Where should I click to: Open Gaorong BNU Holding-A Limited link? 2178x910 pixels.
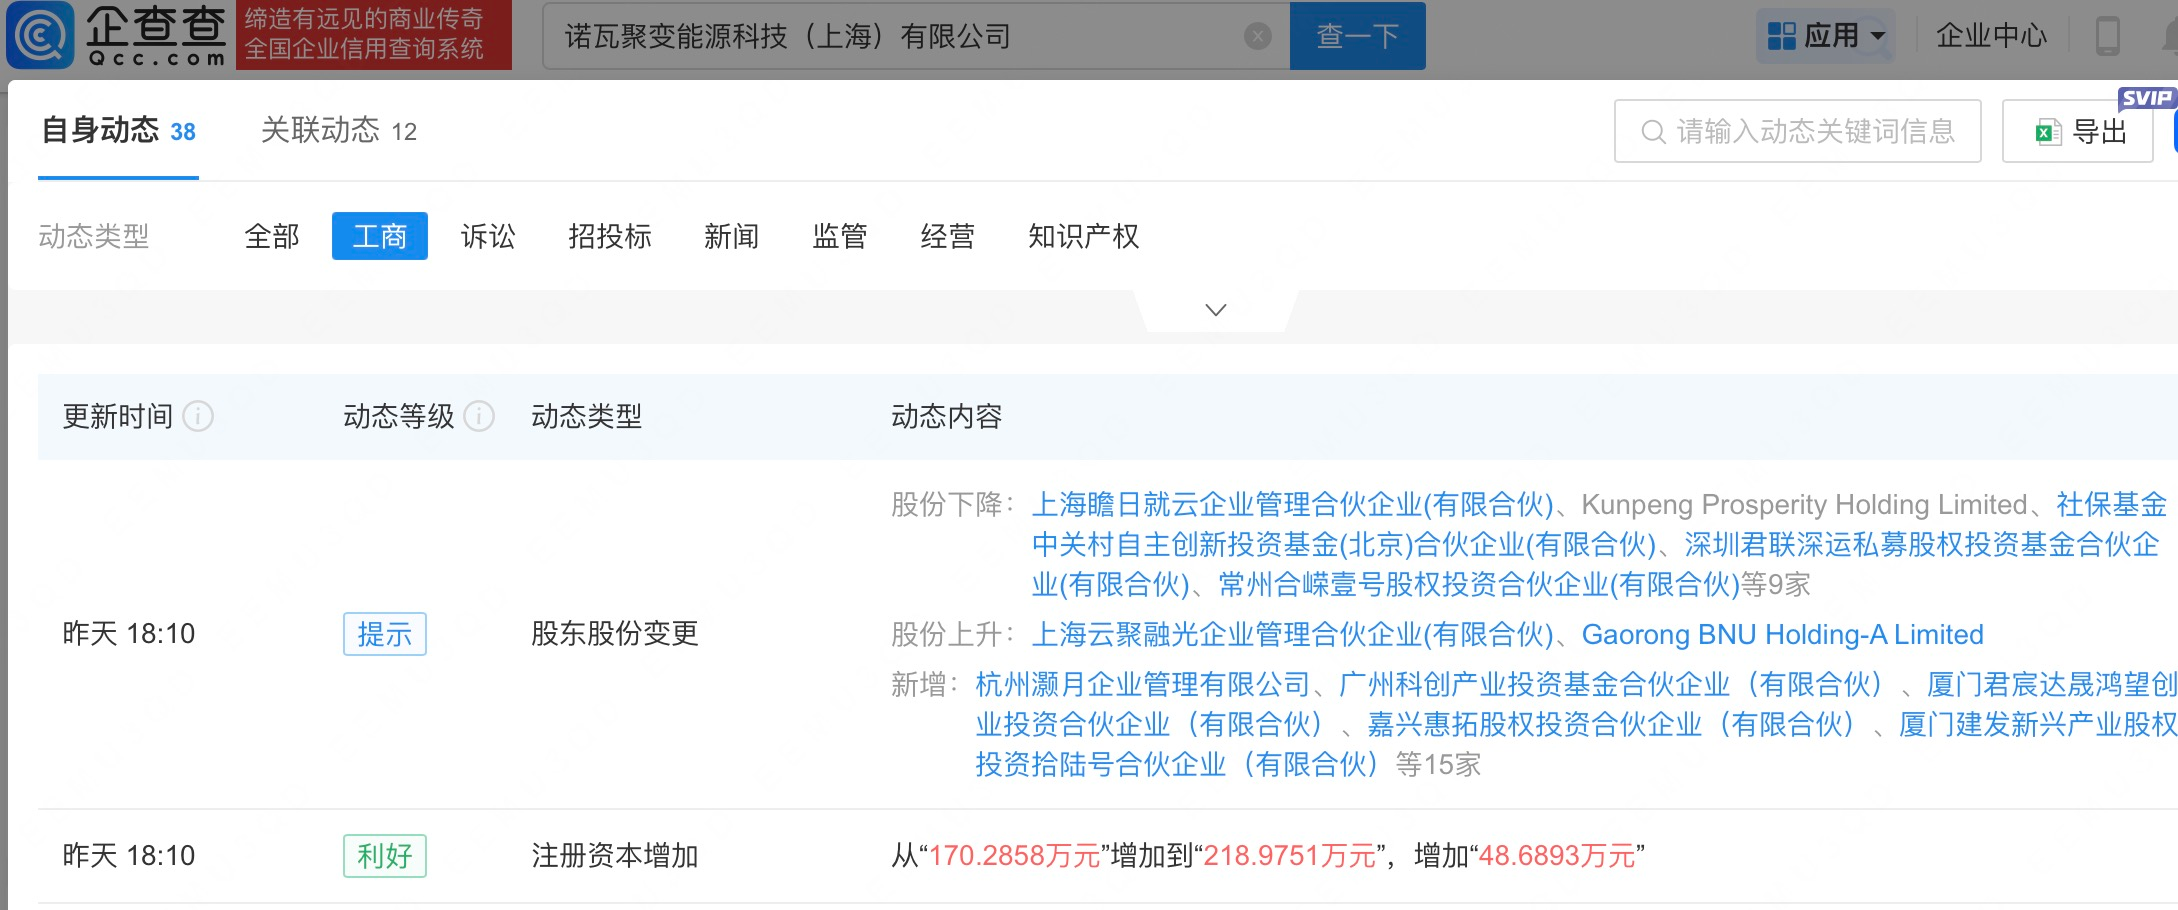(1782, 634)
